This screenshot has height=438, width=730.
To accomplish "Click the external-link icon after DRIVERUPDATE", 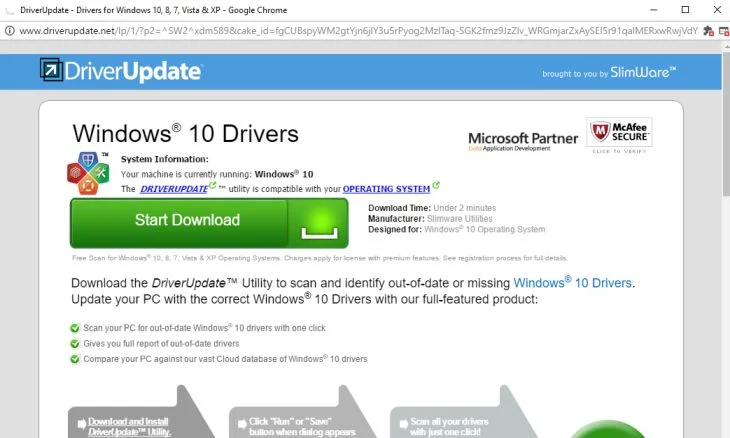I will [213, 185].
